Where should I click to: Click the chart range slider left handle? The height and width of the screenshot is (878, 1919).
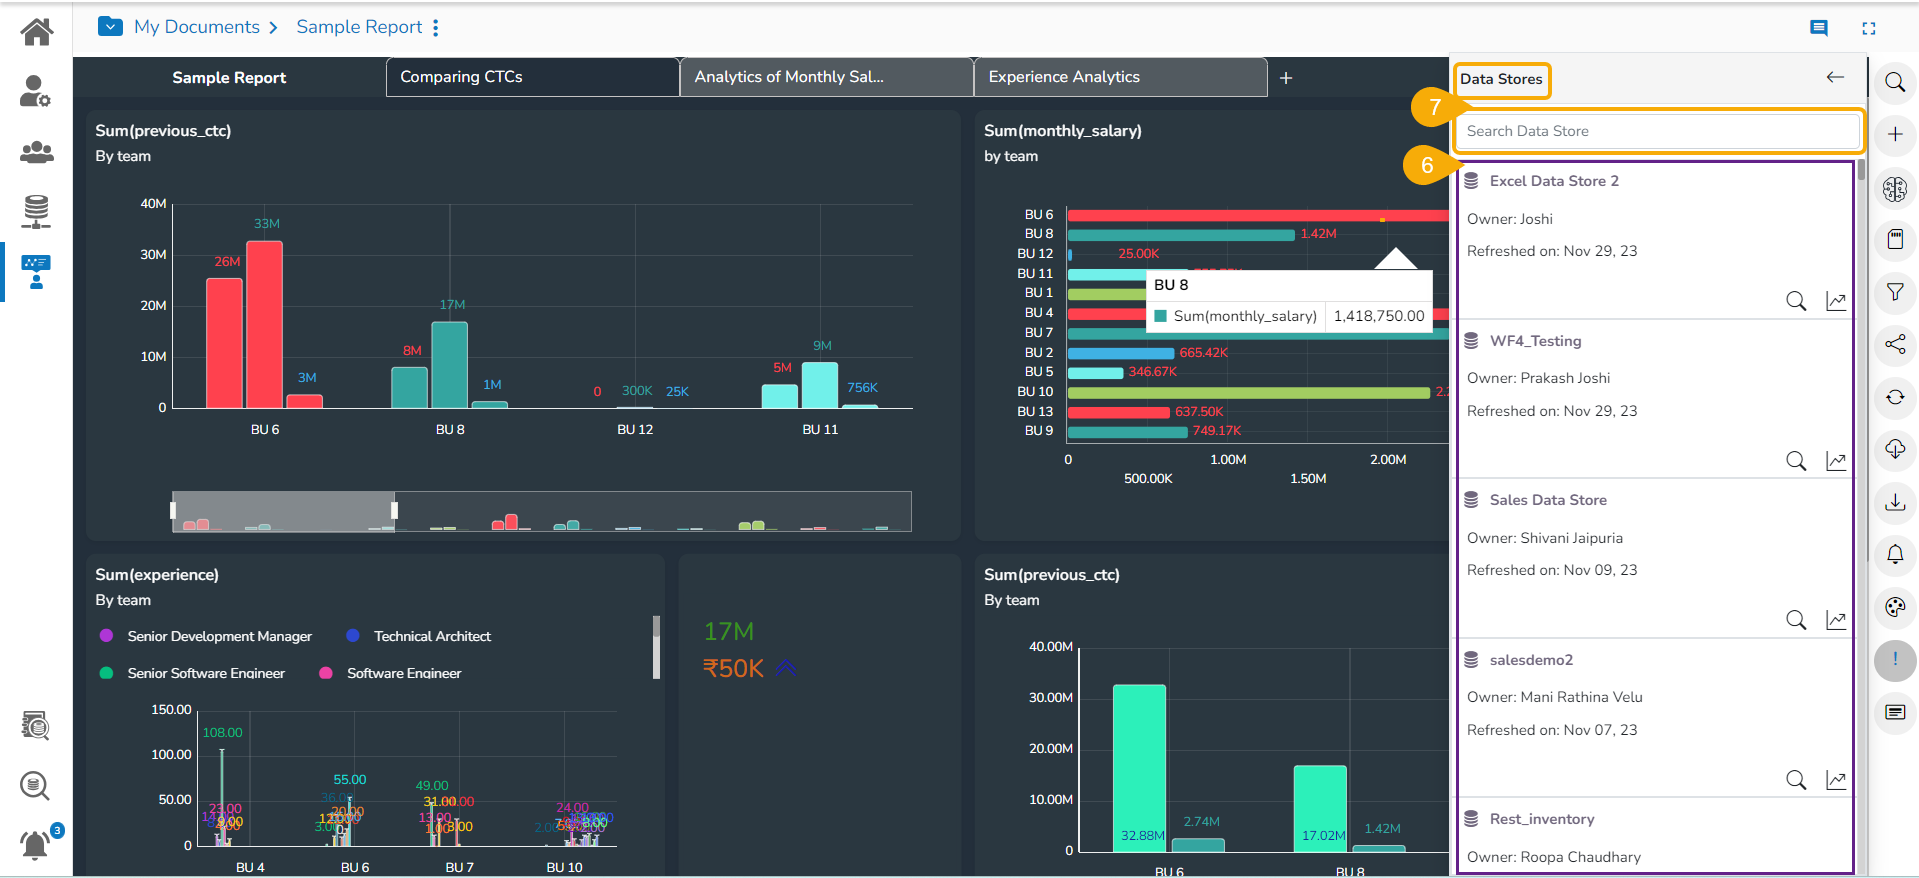[174, 511]
